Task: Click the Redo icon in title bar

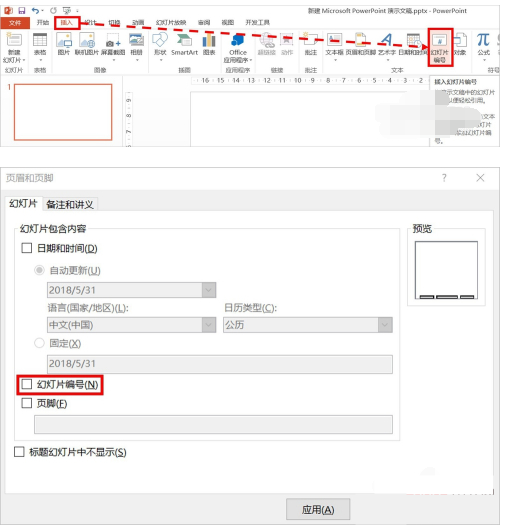Action: point(53,10)
